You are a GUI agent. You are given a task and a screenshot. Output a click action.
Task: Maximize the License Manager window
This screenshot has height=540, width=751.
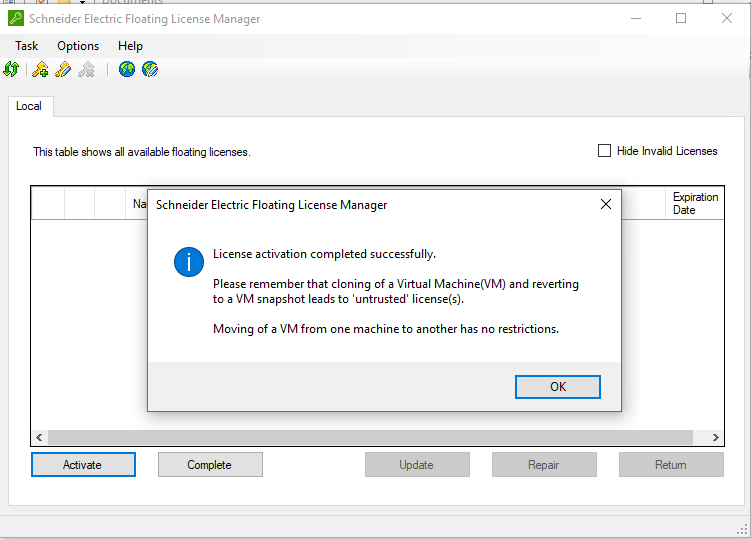(681, 18)
